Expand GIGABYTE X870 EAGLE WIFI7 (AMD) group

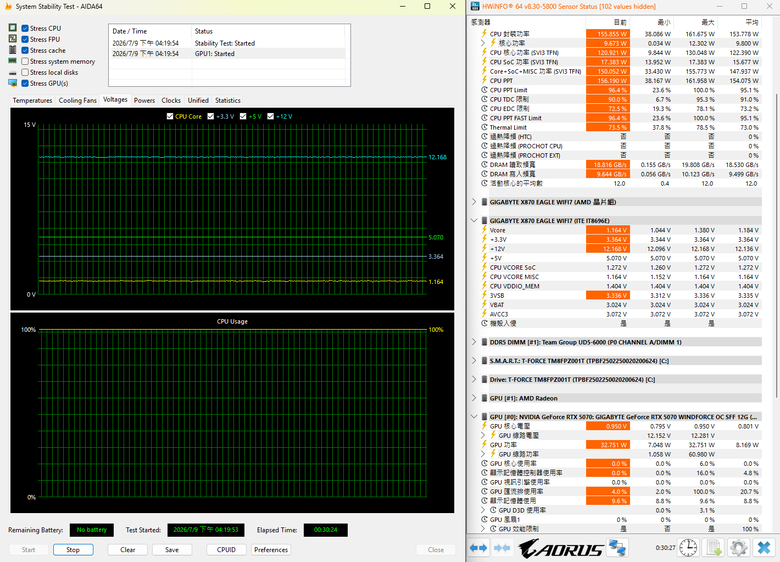tap(474, 202)
